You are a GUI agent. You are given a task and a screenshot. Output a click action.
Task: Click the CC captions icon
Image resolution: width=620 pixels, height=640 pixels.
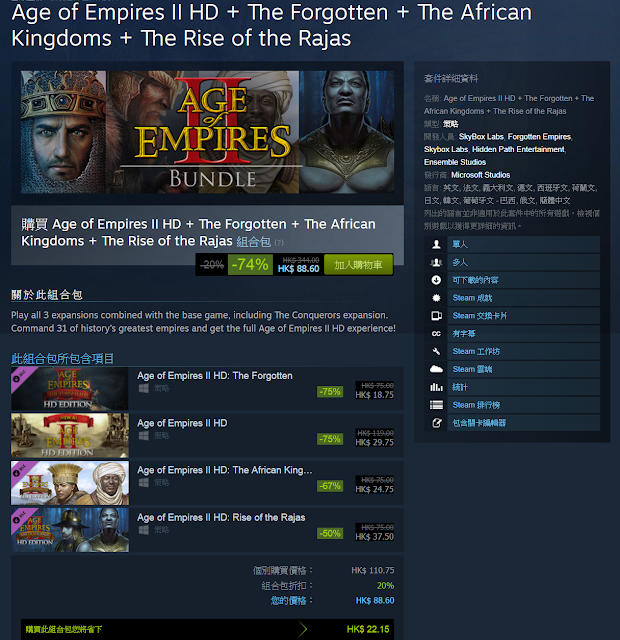tap(436, 333)
